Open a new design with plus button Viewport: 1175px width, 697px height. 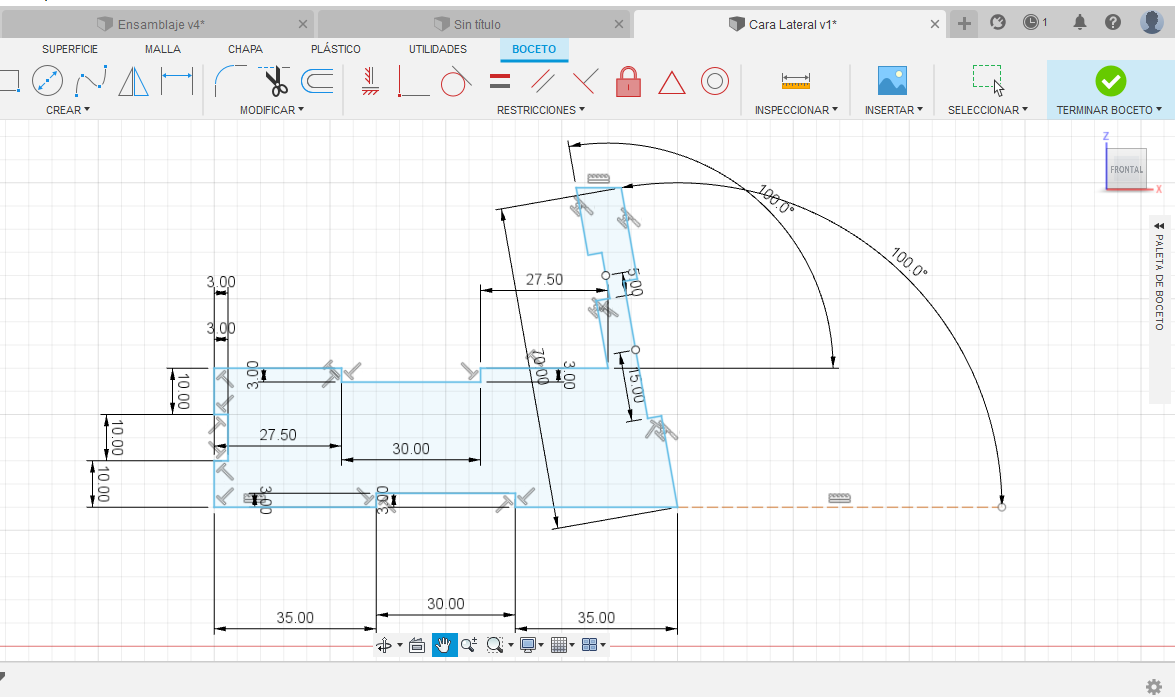(x=964, y=24)
